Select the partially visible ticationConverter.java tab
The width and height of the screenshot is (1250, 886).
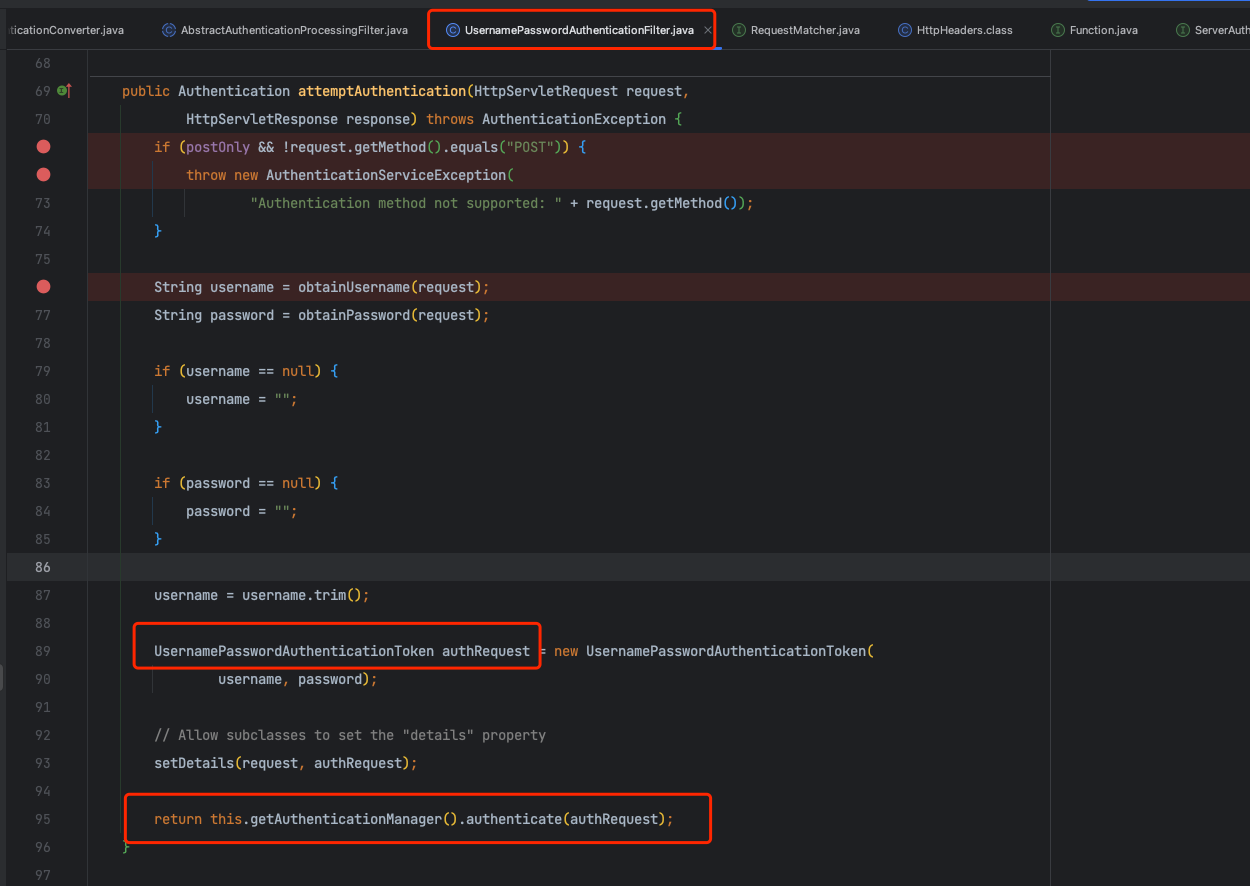pos(66,30)
